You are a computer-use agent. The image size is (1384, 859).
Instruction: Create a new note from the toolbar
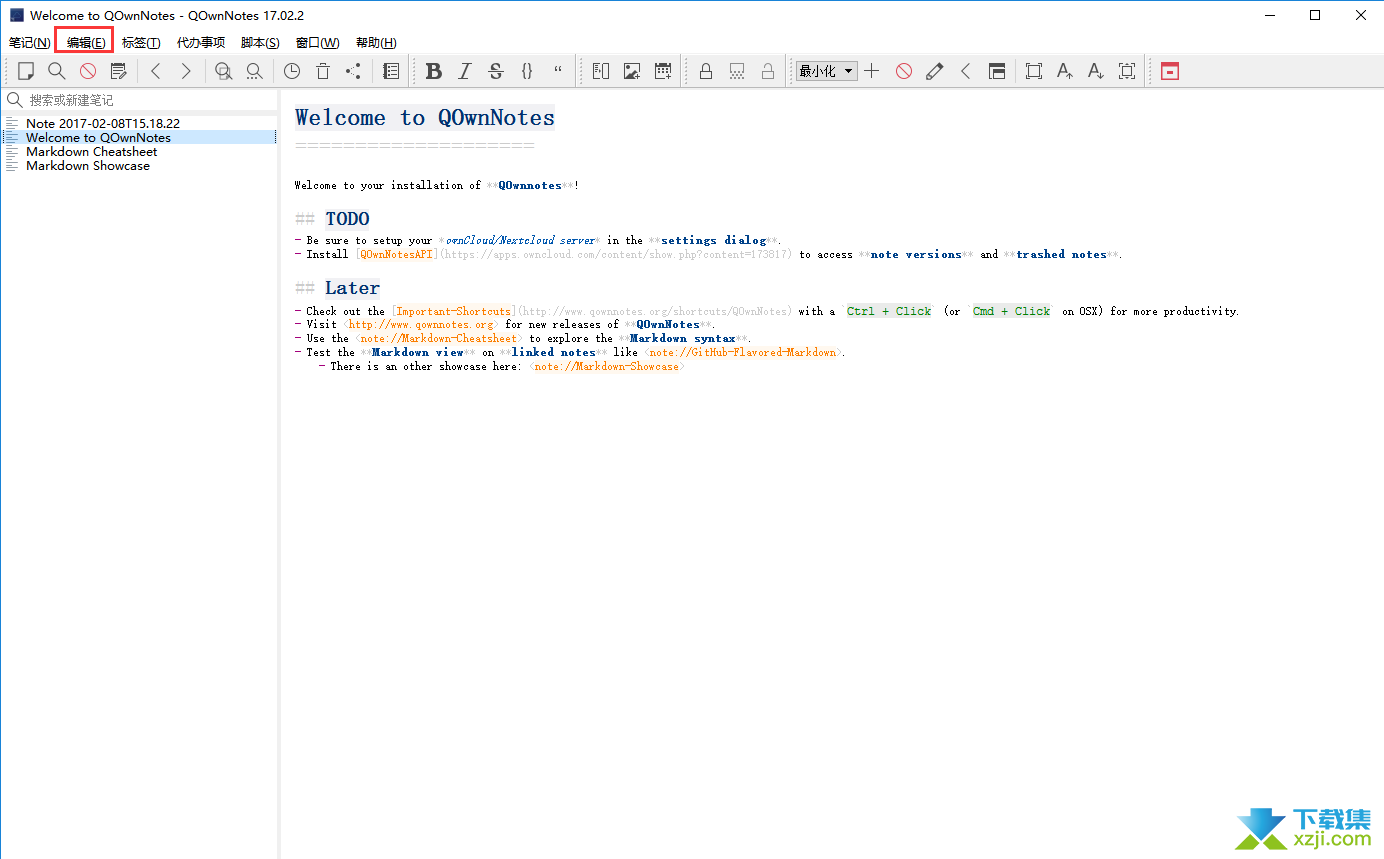pyautogui.click(x=26, y=71)
